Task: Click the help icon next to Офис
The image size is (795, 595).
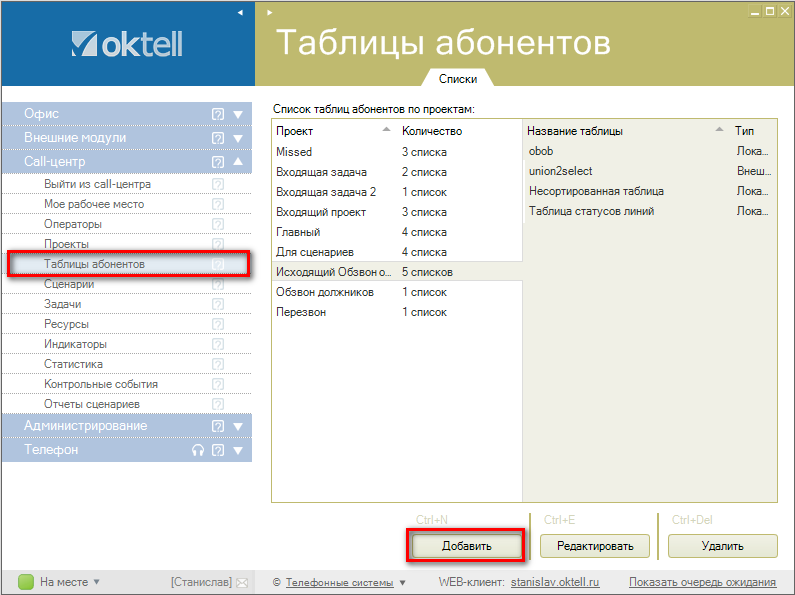Action: (218, 114)
